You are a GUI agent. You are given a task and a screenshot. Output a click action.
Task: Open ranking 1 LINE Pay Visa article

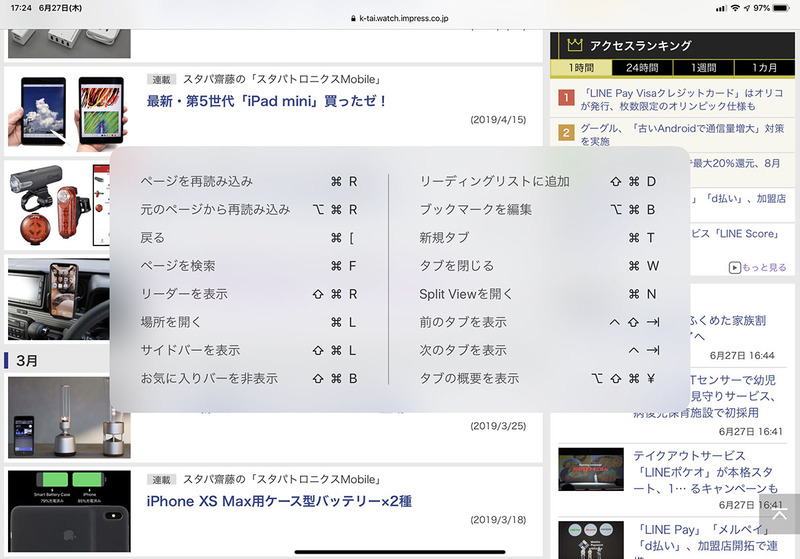682,99
